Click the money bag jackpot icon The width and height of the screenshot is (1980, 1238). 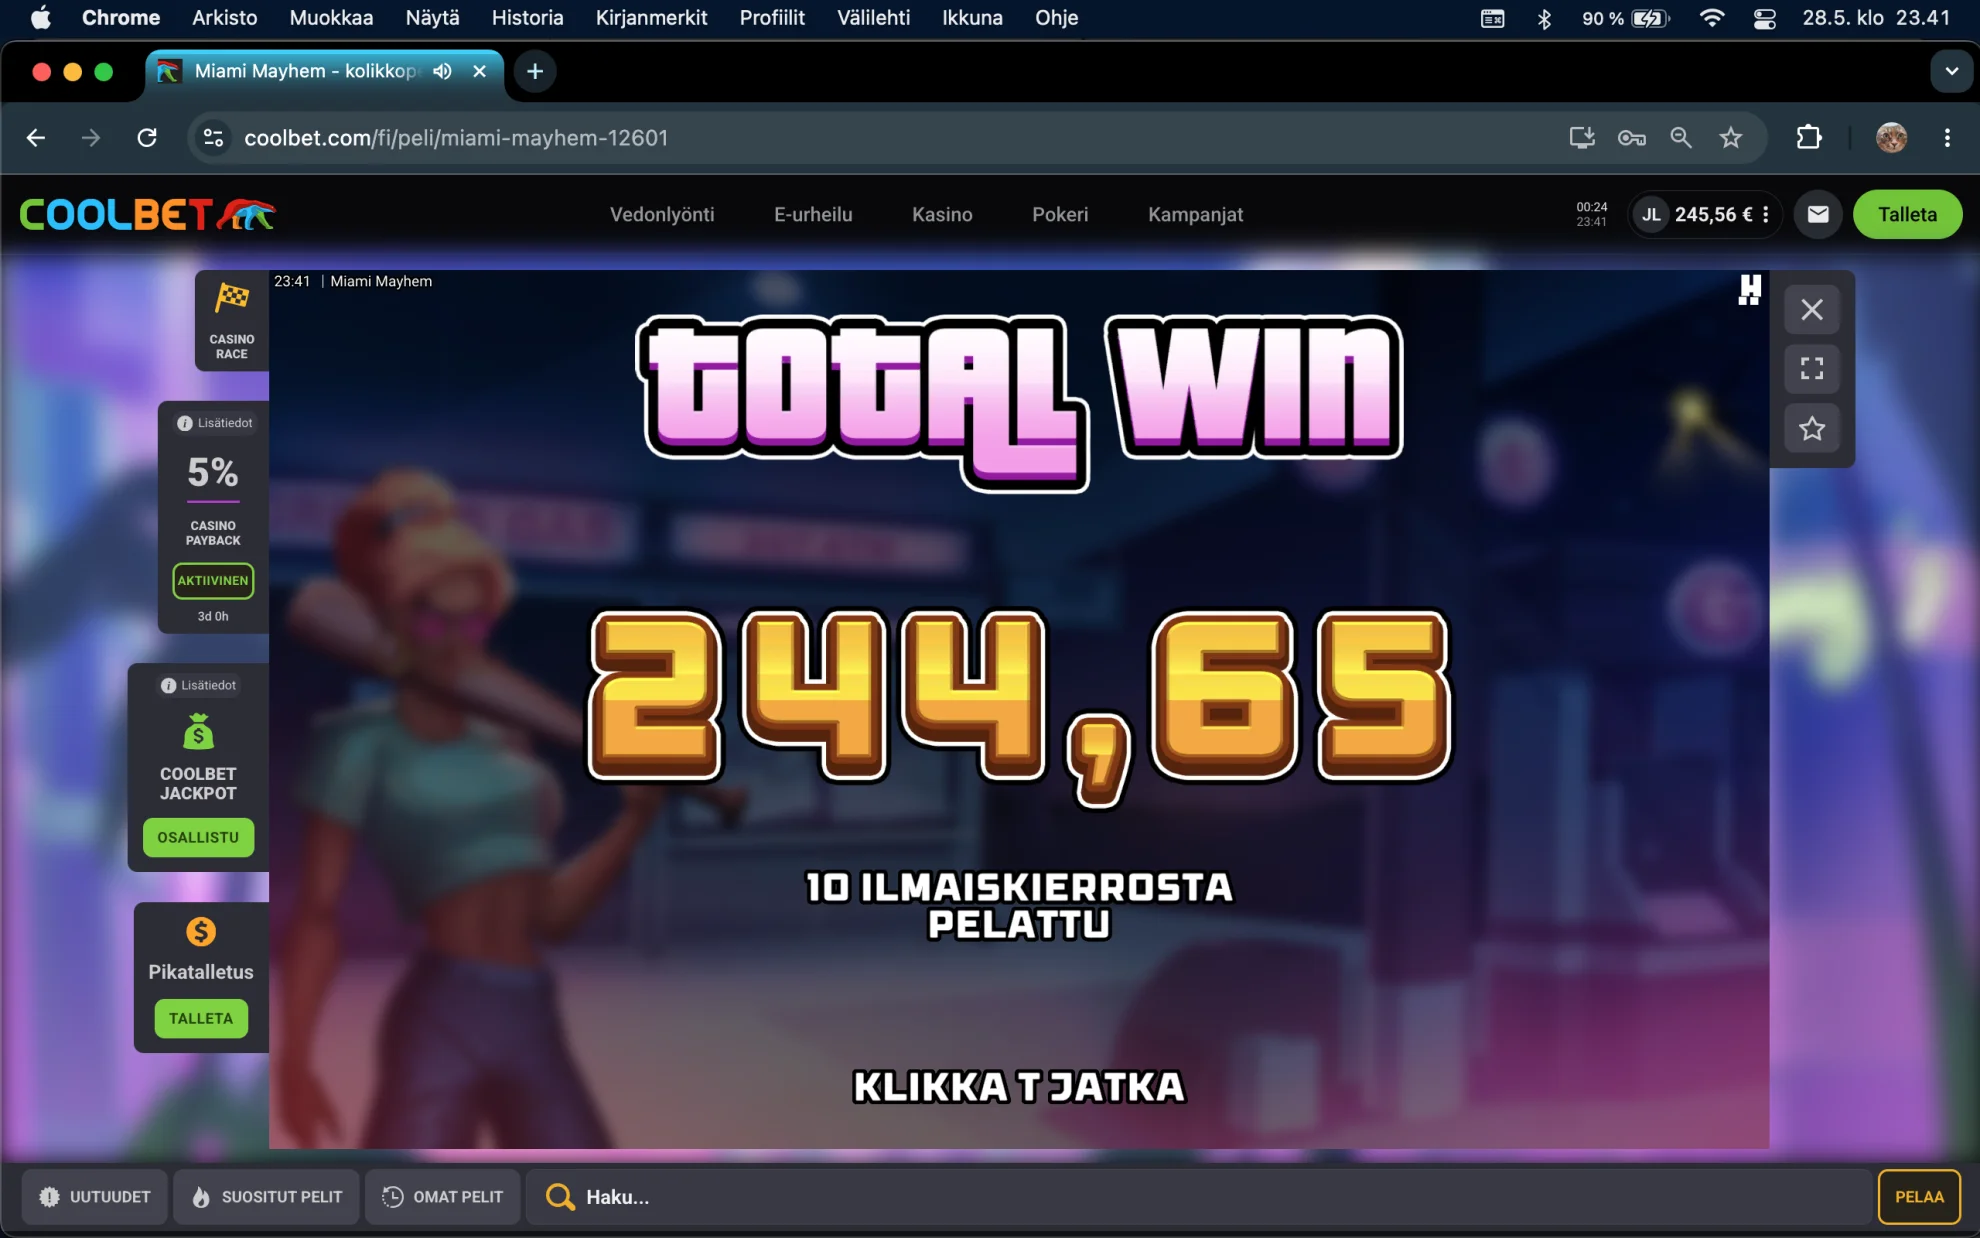click(x=198, y=732)
